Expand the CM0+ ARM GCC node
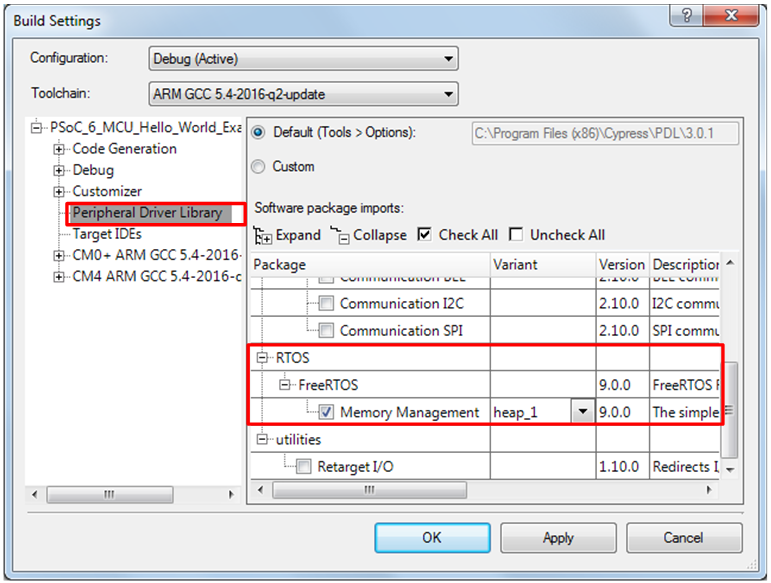The image size is (771, 583). click(x=59, y=255)
